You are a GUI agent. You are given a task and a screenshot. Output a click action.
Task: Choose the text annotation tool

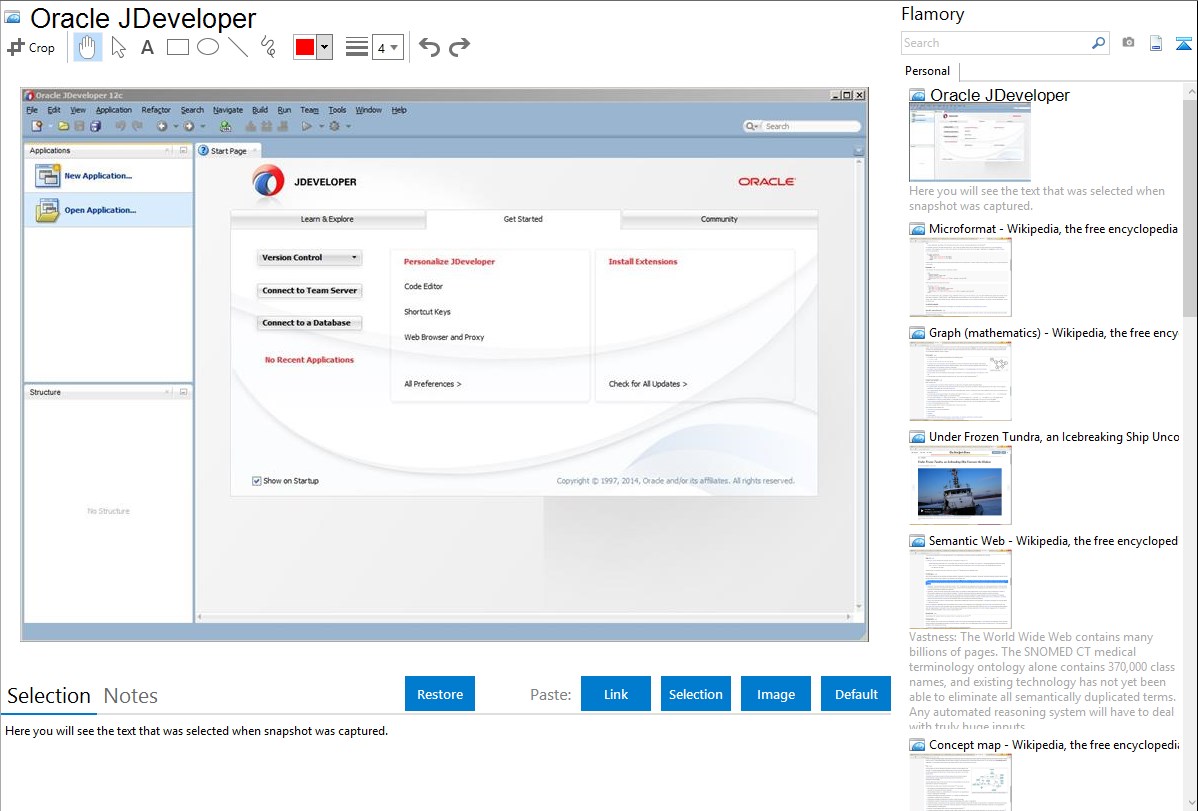(x=147, y=47)
